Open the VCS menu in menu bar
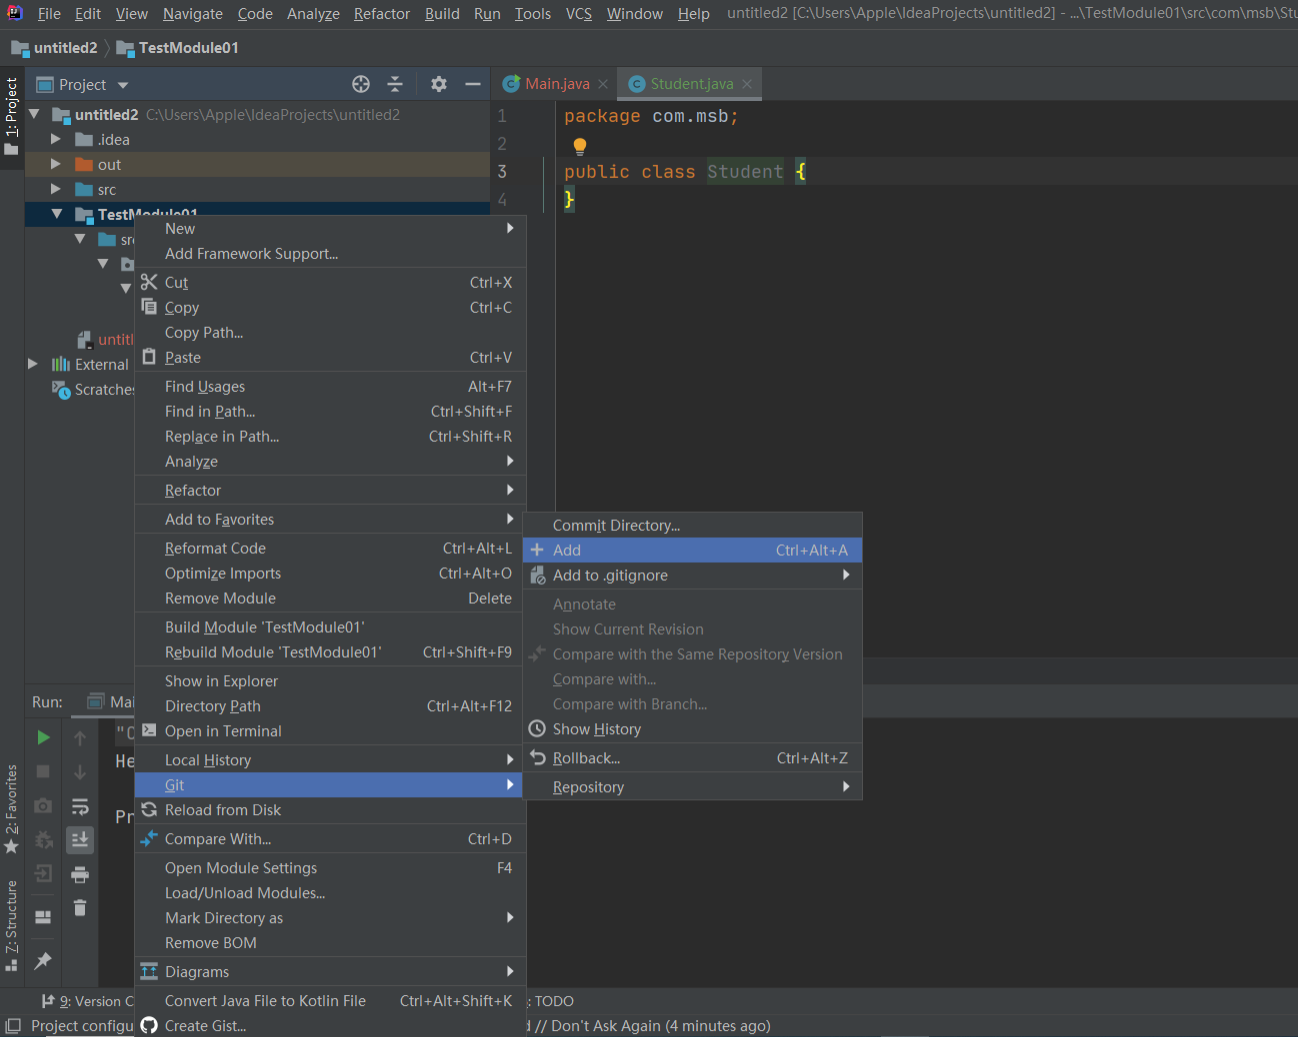Screen dimensions: 1298x1037 579,14
